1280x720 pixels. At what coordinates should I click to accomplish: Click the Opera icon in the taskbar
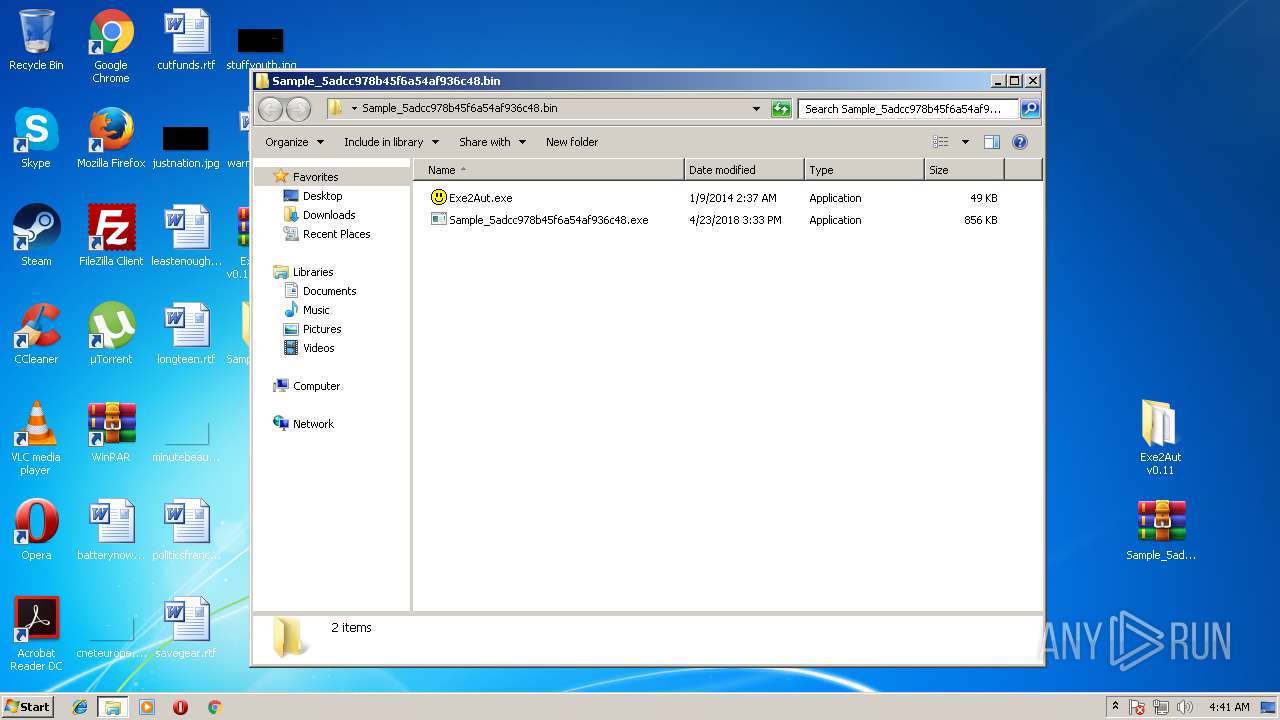180,707
